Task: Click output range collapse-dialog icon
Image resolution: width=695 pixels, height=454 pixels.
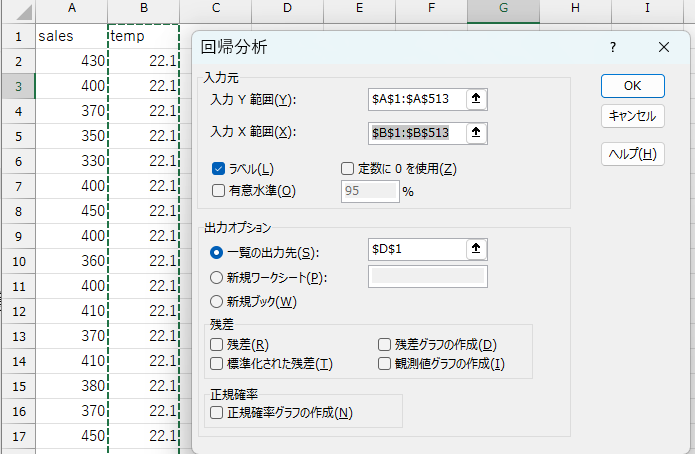Action: [476, 248]
